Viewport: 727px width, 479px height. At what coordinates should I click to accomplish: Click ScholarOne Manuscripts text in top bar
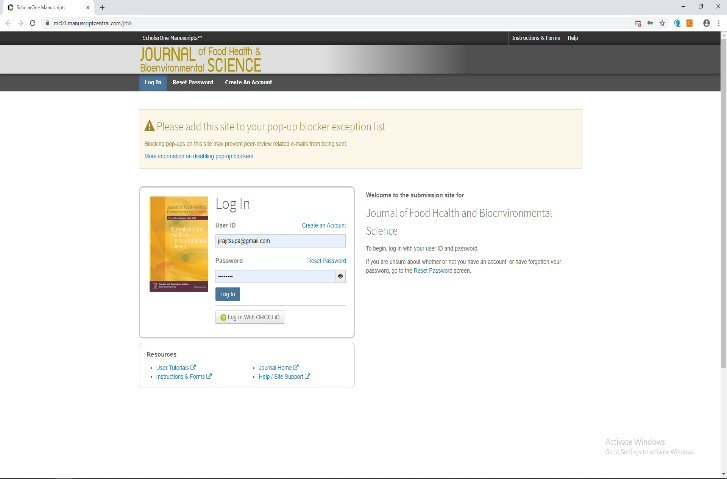pyautogui.click(x=172, y=38)
